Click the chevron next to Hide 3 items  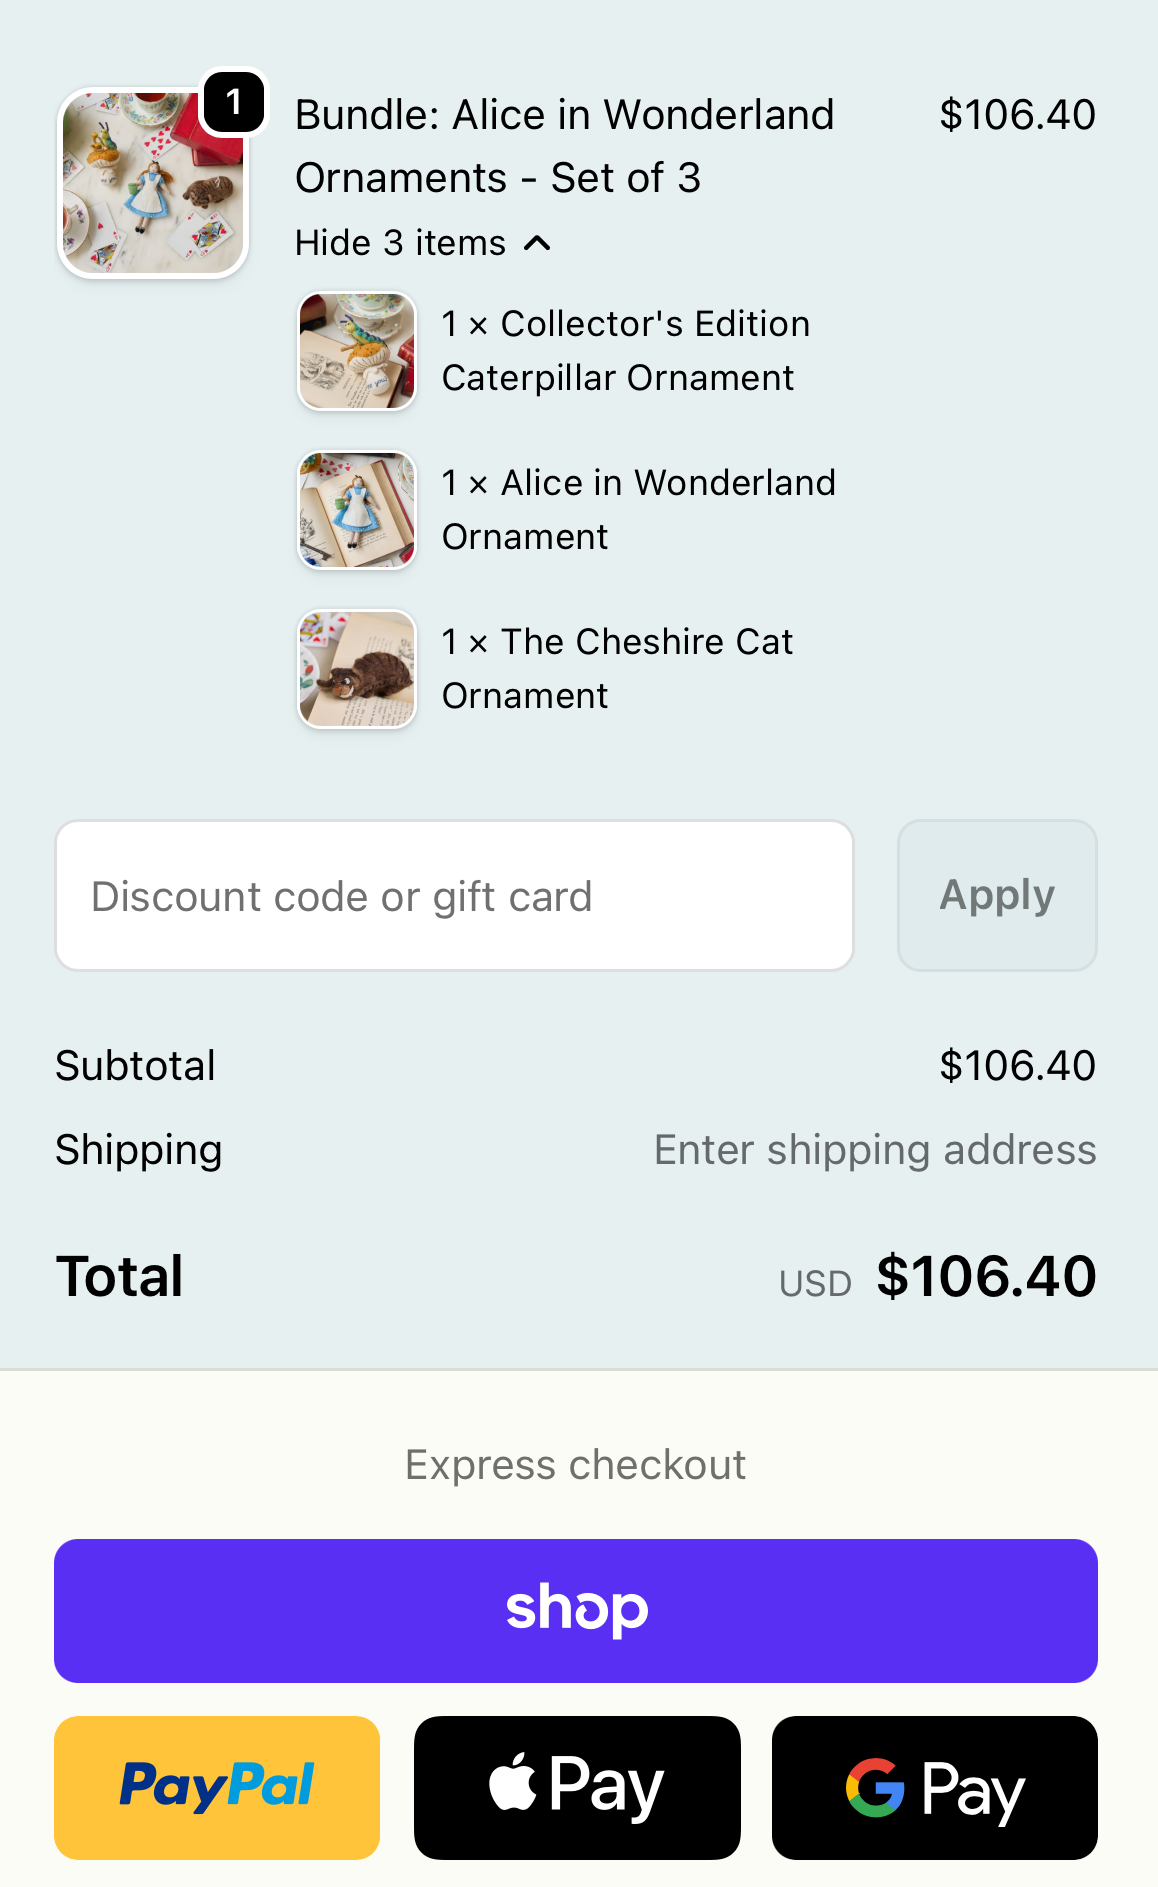click(538, 243)
